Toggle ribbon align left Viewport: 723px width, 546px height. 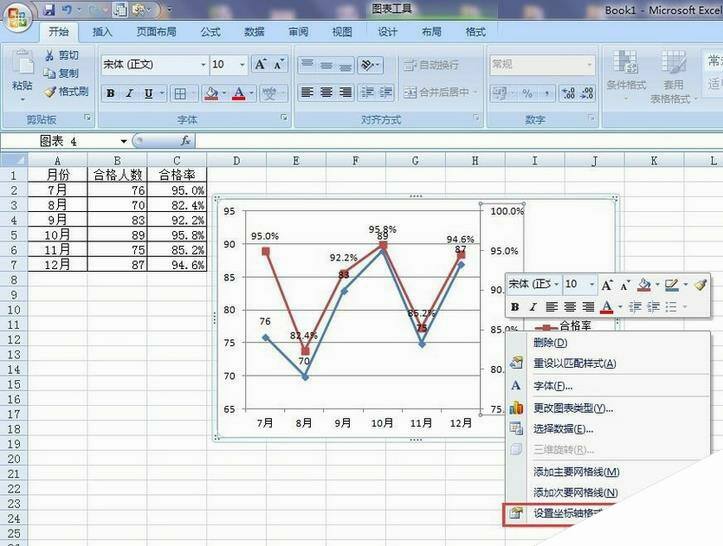[x=308, y=93]
